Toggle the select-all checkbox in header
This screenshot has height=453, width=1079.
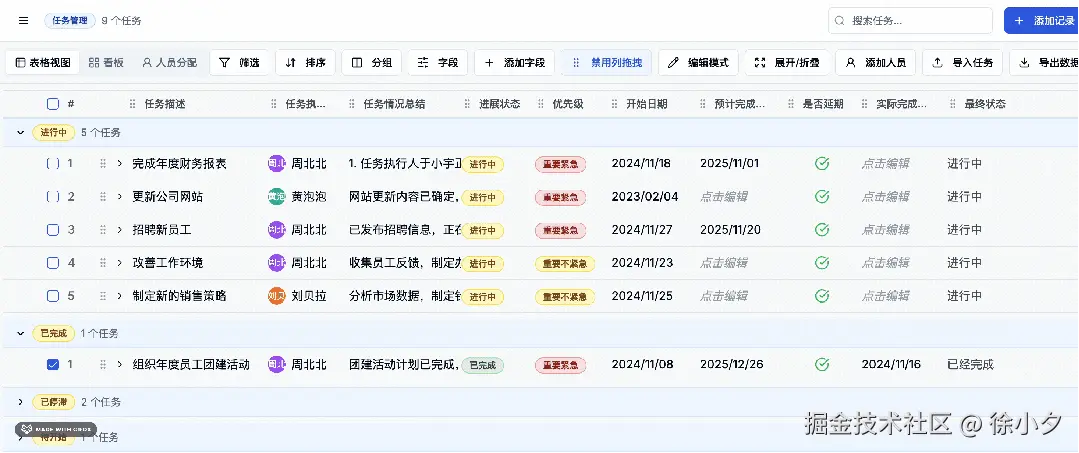(53, 104)
